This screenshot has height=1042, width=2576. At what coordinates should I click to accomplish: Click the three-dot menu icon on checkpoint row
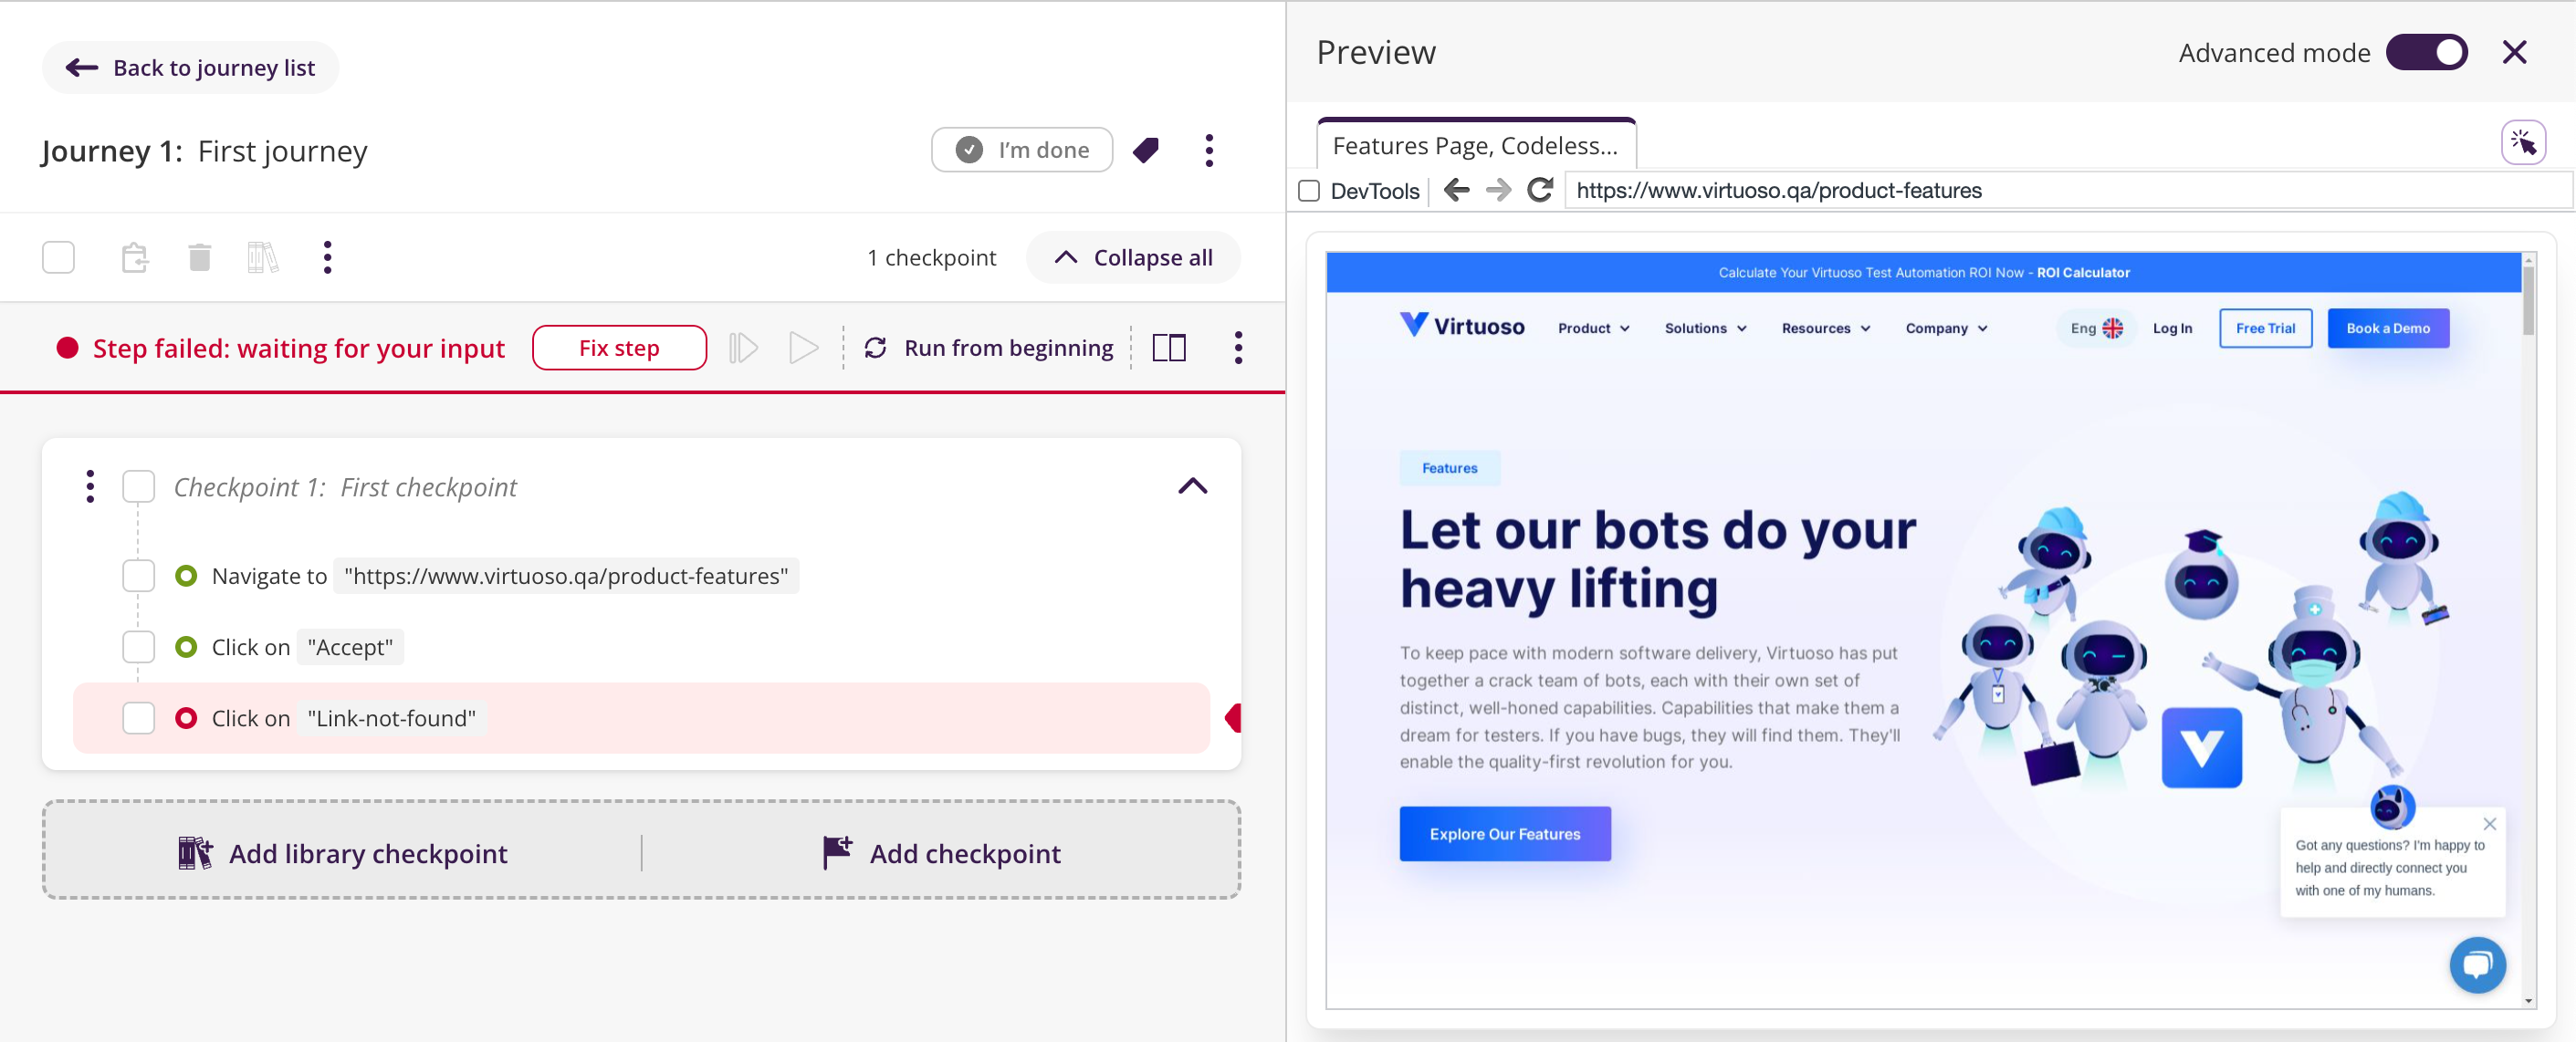(x=87, y=485)
